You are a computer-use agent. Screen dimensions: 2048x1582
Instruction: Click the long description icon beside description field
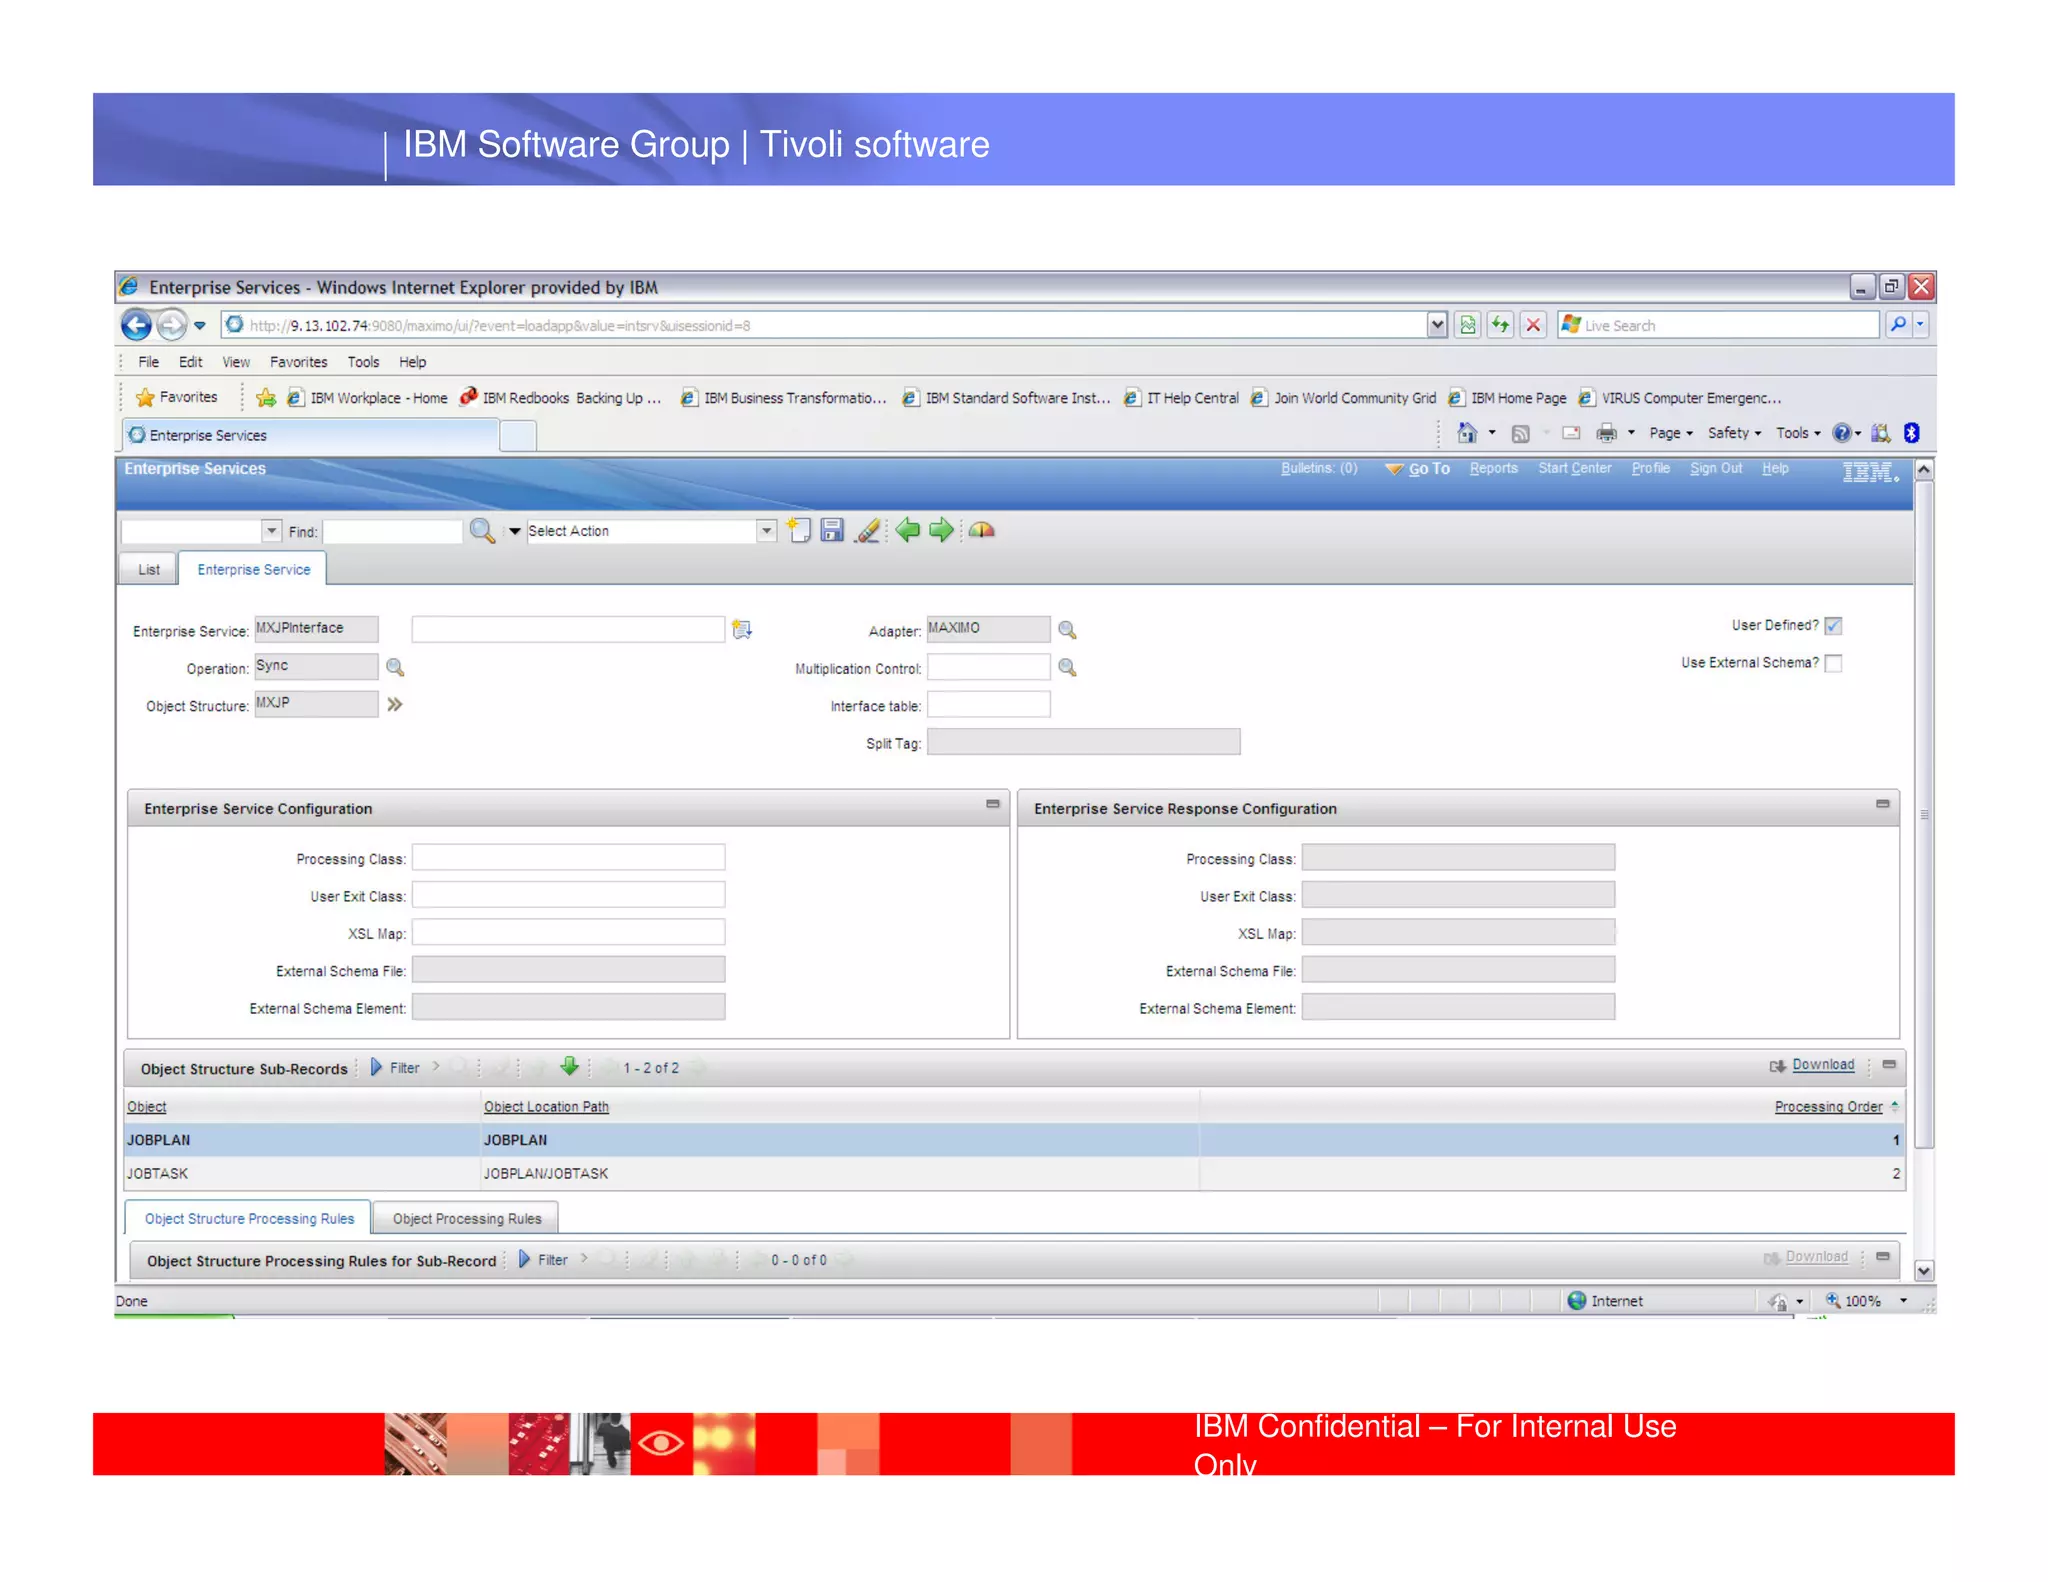742,629
